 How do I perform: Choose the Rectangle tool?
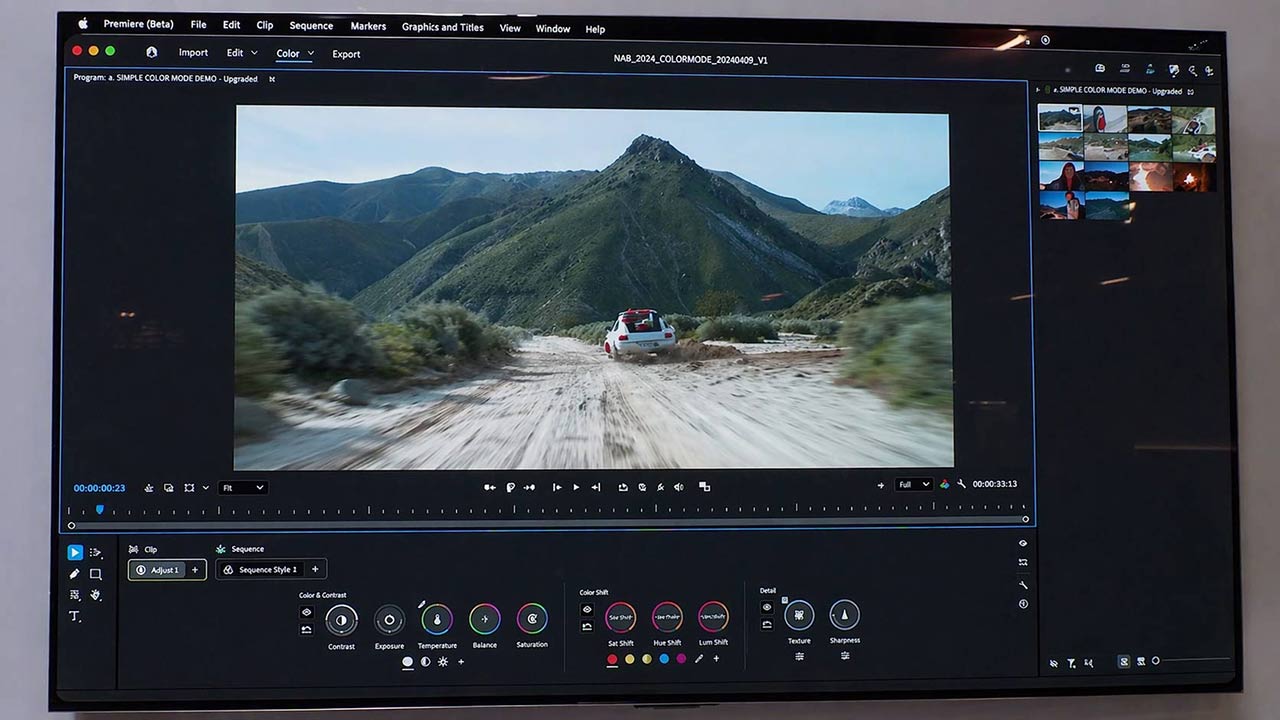[x=96, y=574]
